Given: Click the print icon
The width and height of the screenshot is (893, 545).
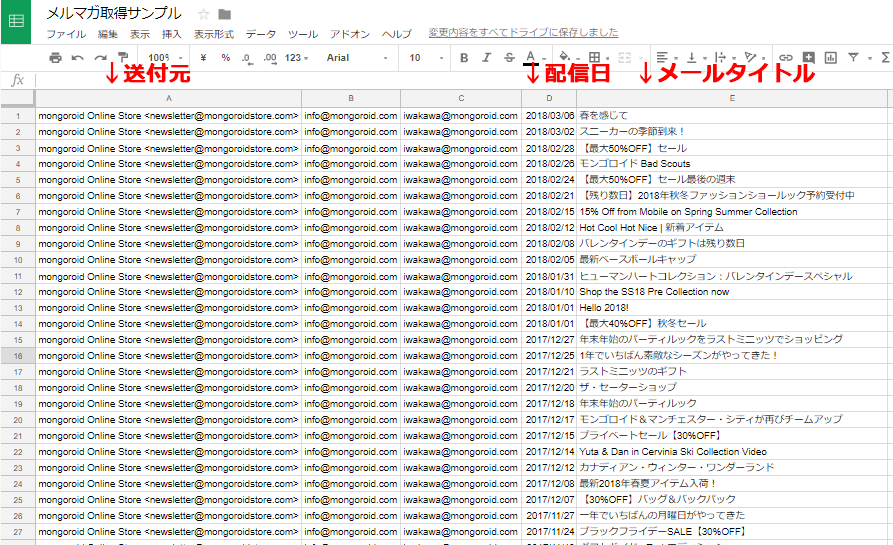Looking at the screenshot, I should [55, 58].
